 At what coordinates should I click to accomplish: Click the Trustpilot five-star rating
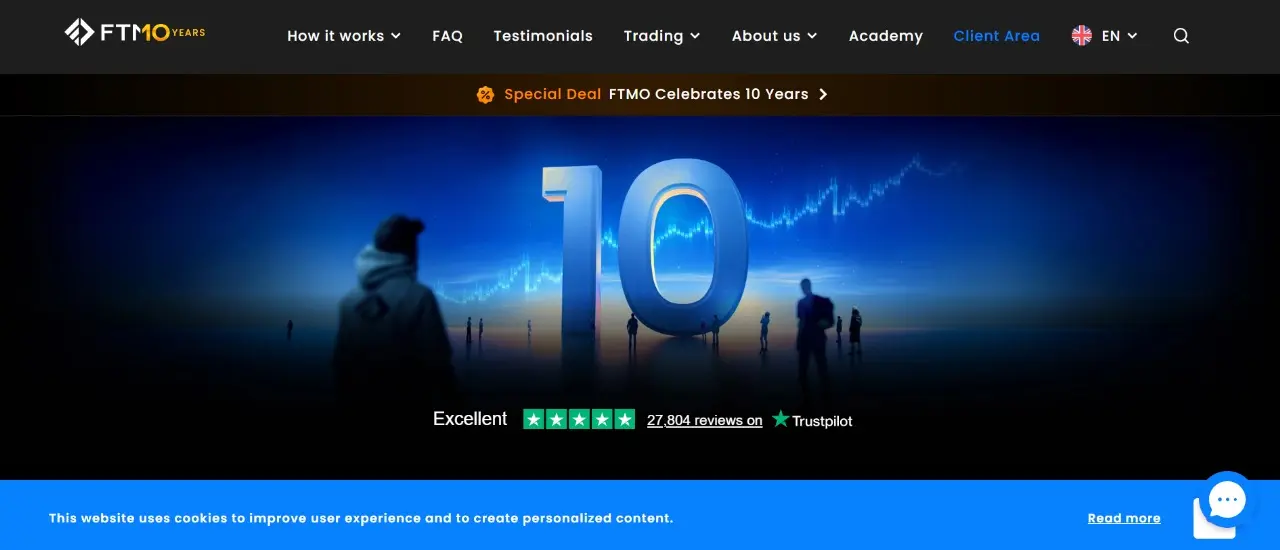(x=579, y=419)
